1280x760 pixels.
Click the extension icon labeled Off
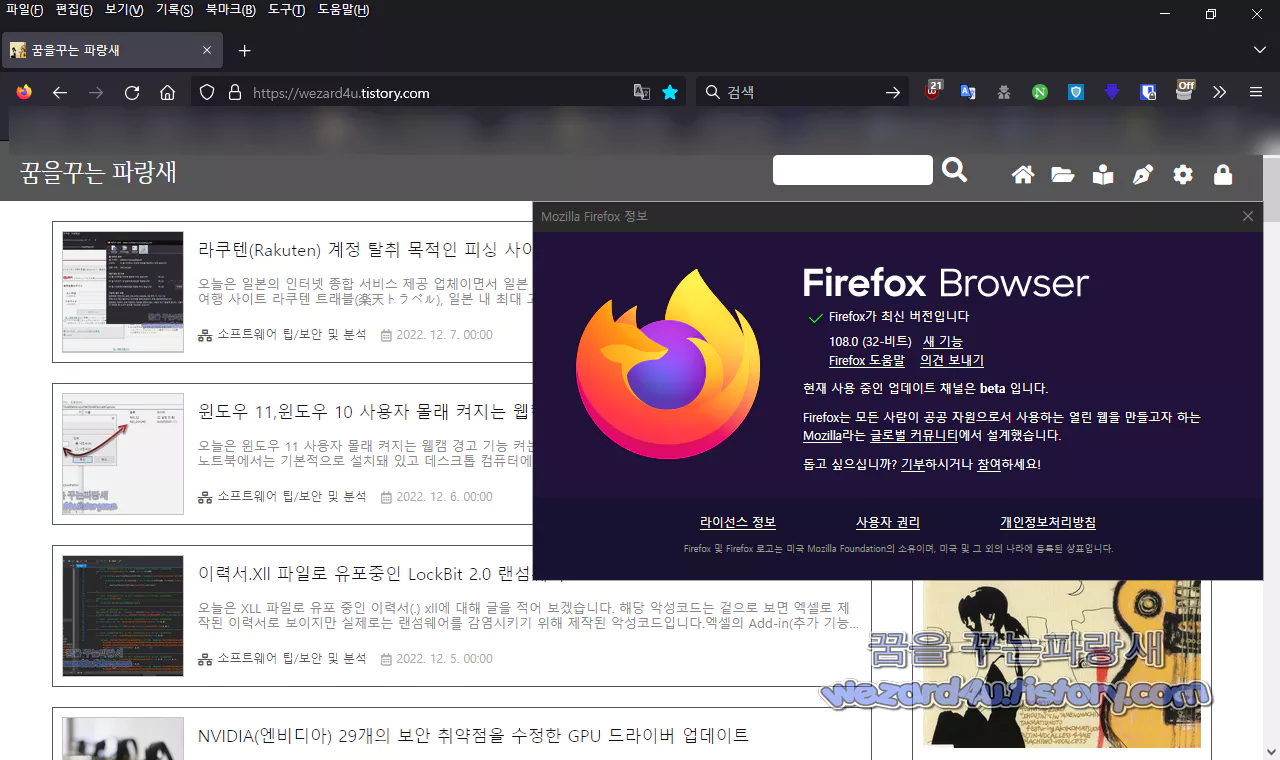(1185, 90)
